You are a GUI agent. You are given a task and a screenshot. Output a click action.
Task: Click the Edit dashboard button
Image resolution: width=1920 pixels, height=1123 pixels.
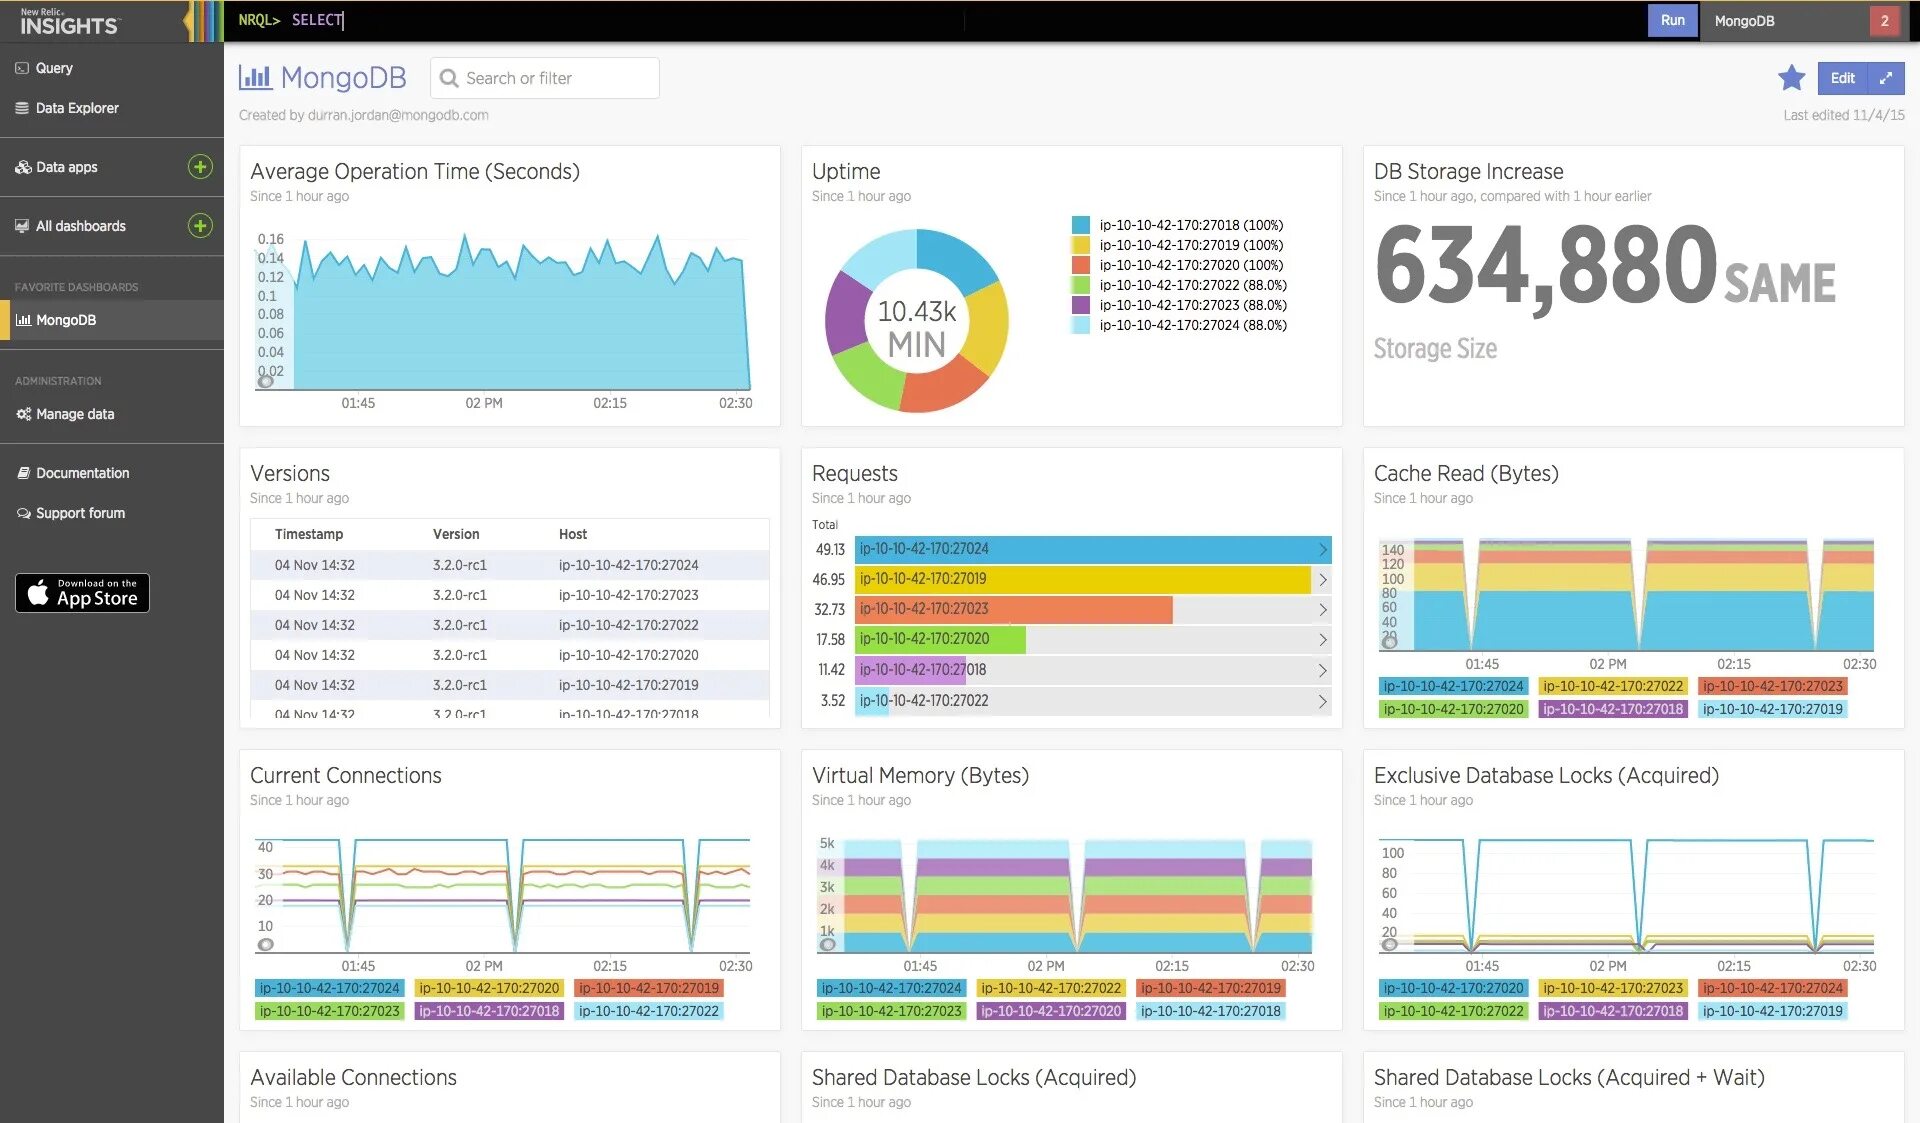pos(1842,78)
